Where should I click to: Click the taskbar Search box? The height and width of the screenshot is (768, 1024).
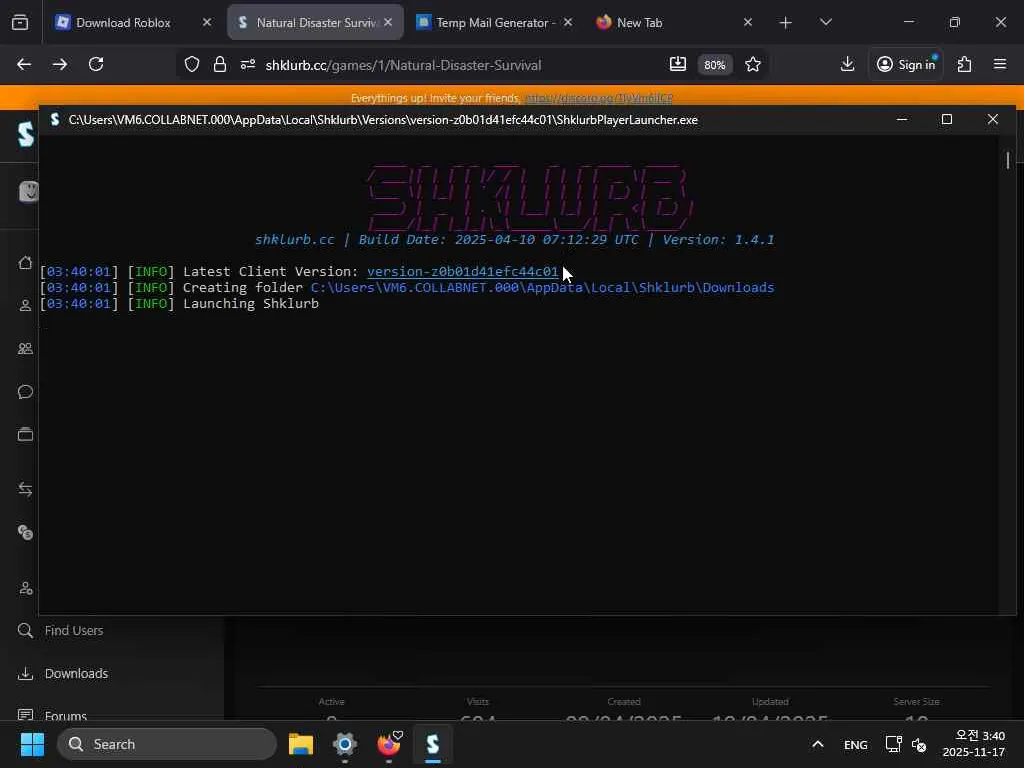click(x=167, y=744)
